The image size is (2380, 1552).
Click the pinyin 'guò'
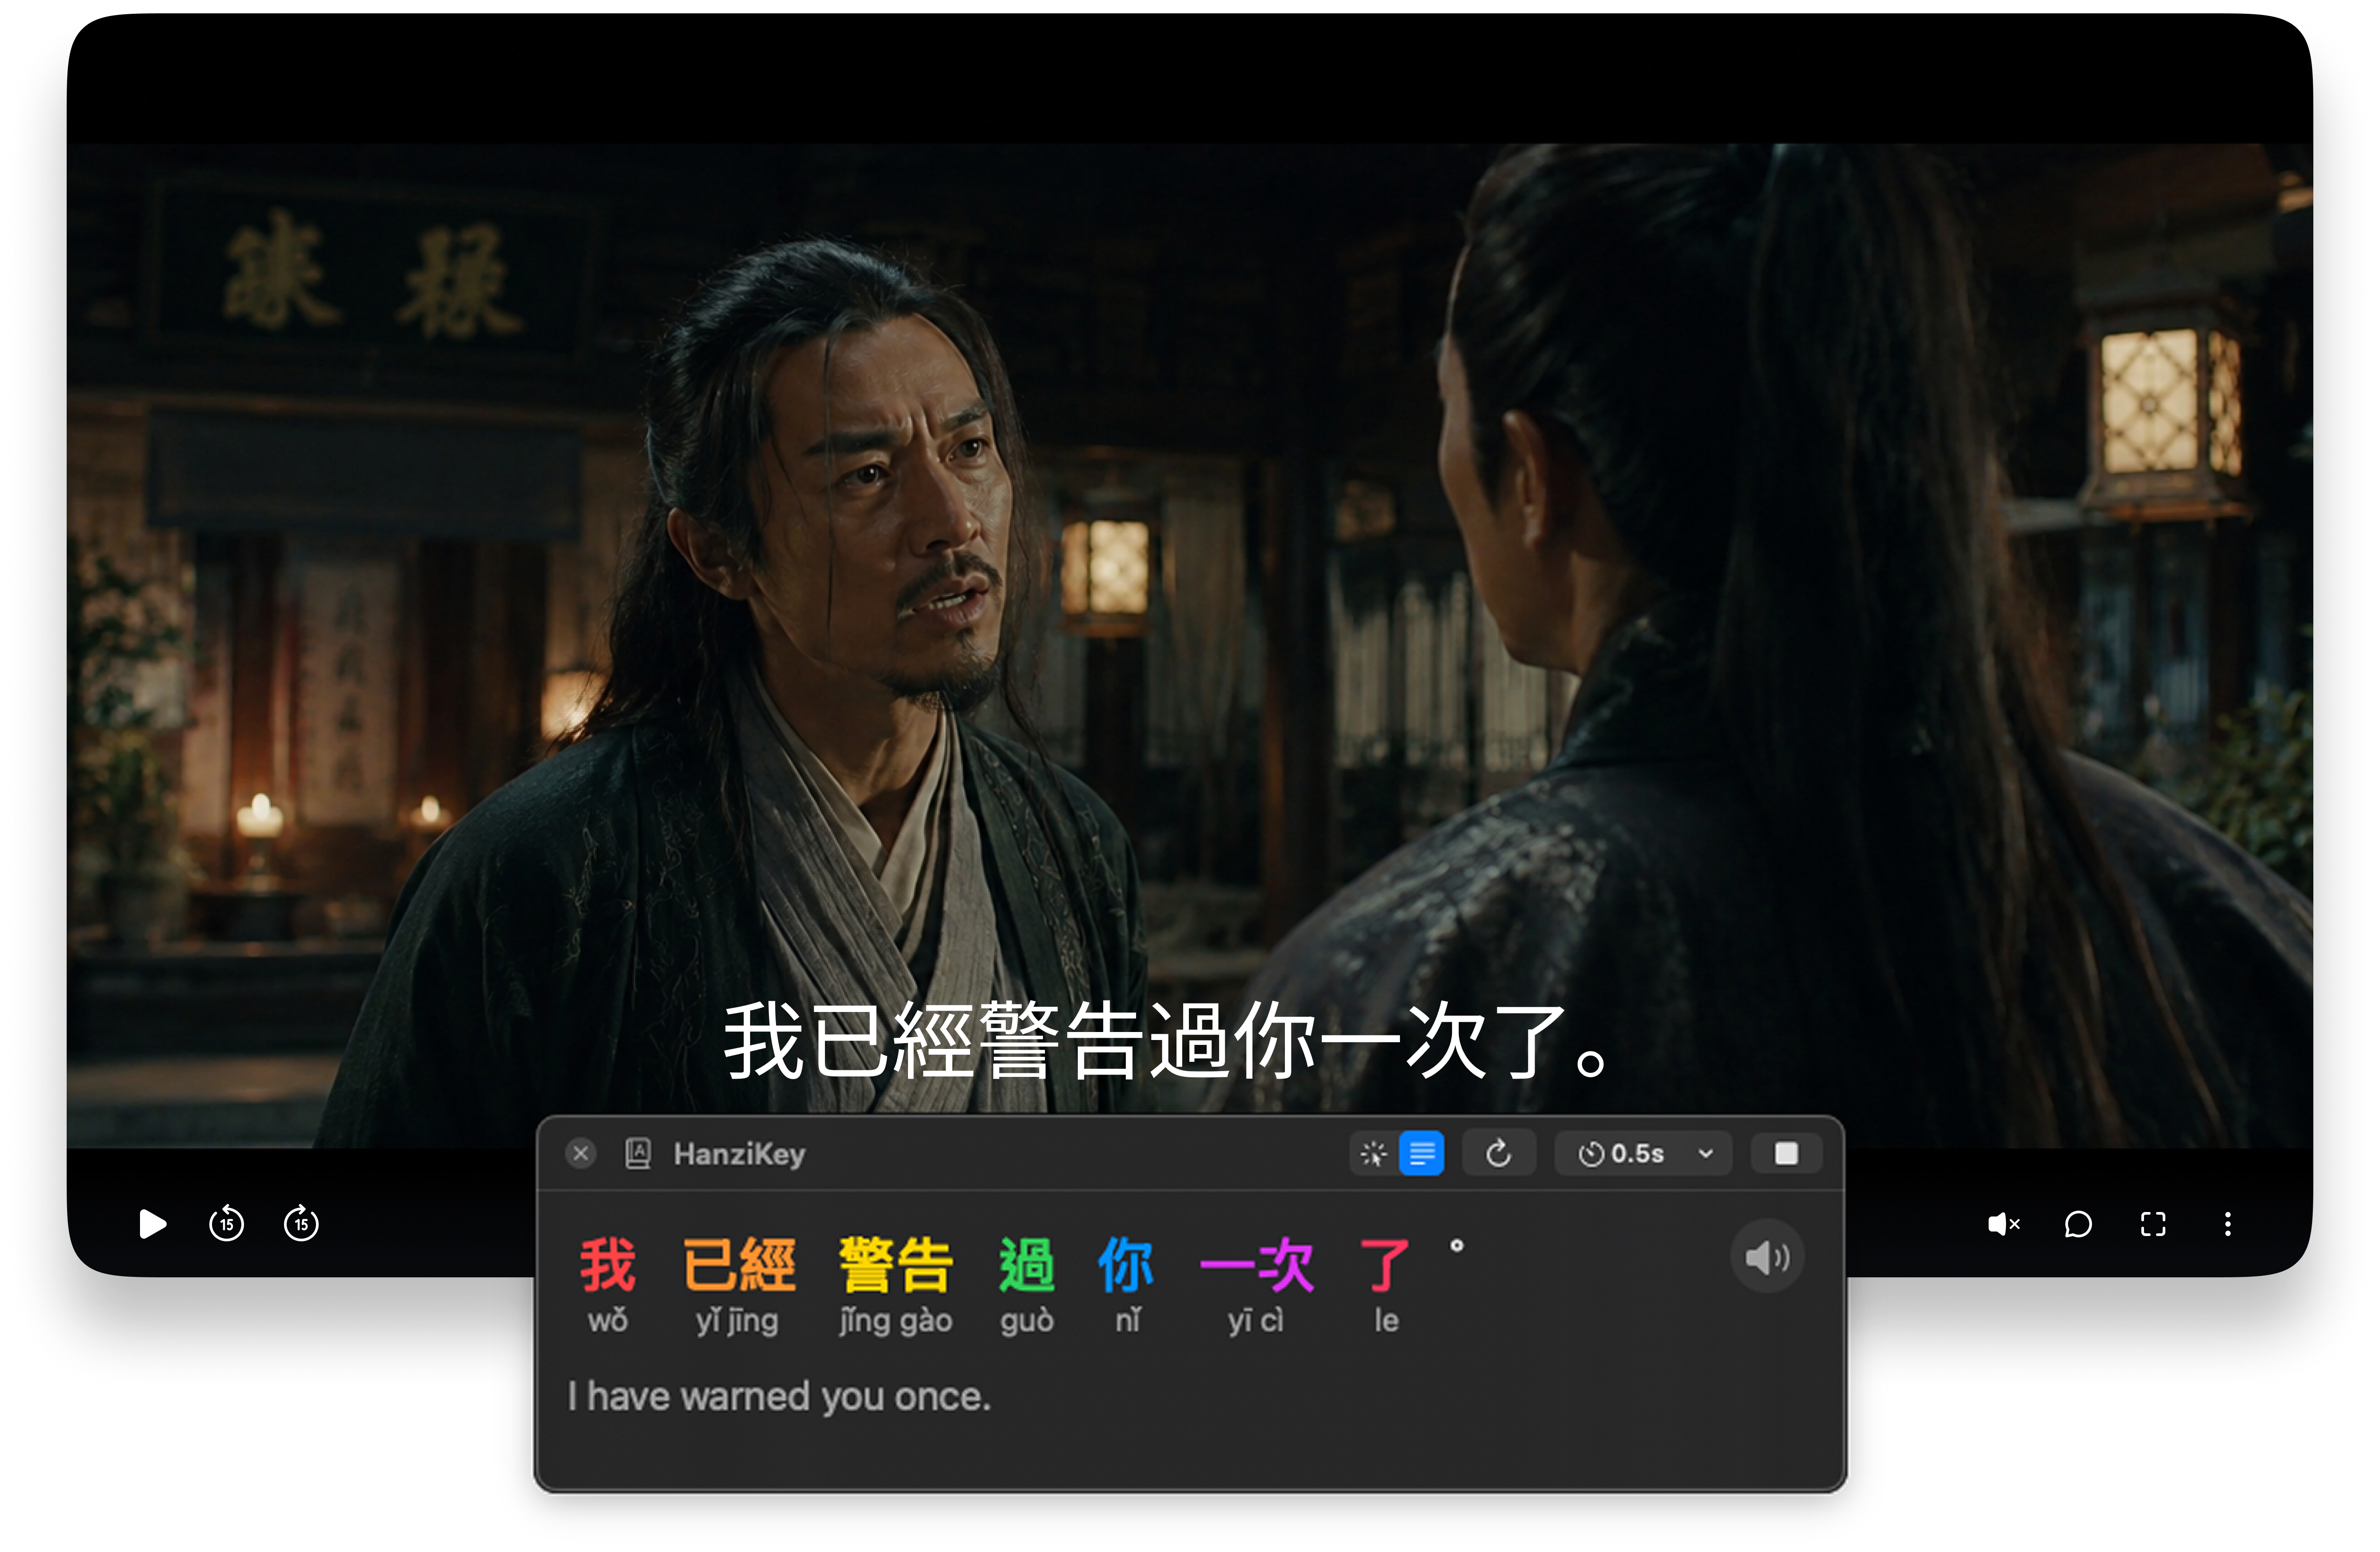(x=1027, y=1321)
